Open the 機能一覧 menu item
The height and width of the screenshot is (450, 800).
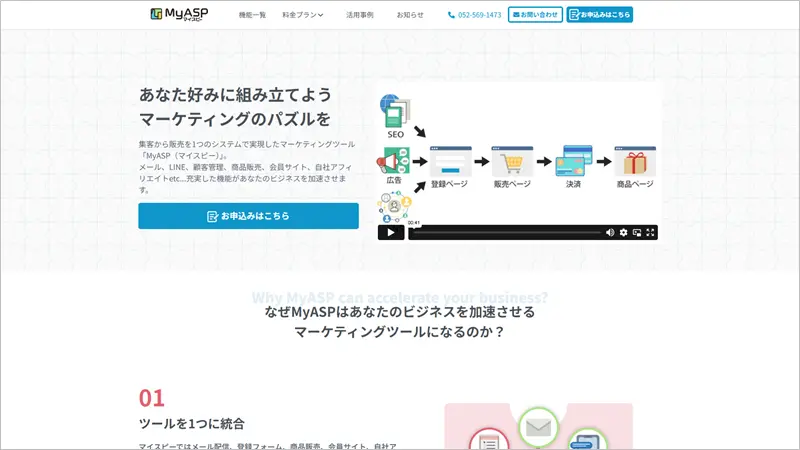coord(253,15)
